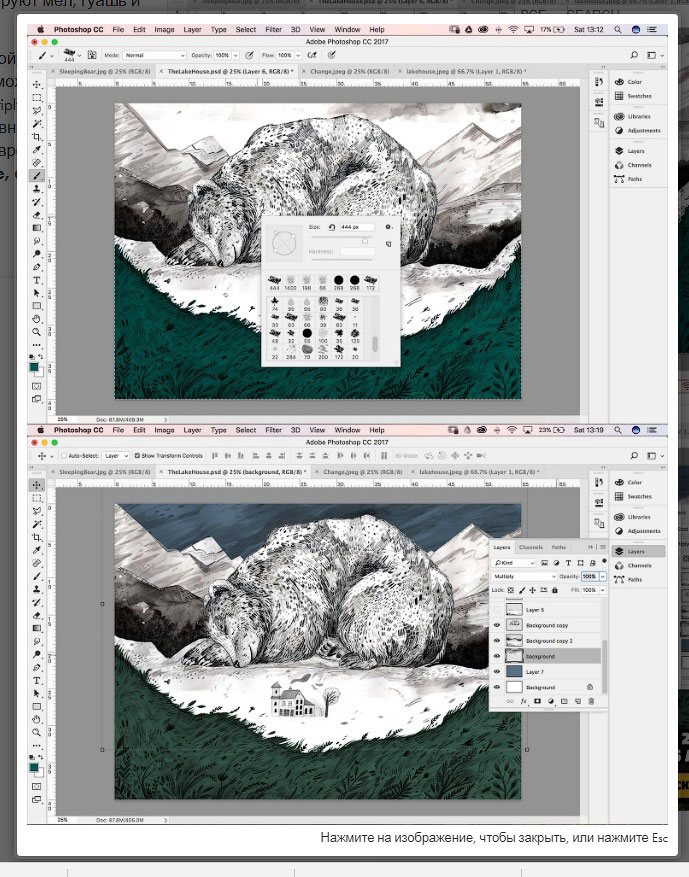The image size is (689, 877).
Task: Reset brush size with circular arrow icon
Action: (332, 227)
